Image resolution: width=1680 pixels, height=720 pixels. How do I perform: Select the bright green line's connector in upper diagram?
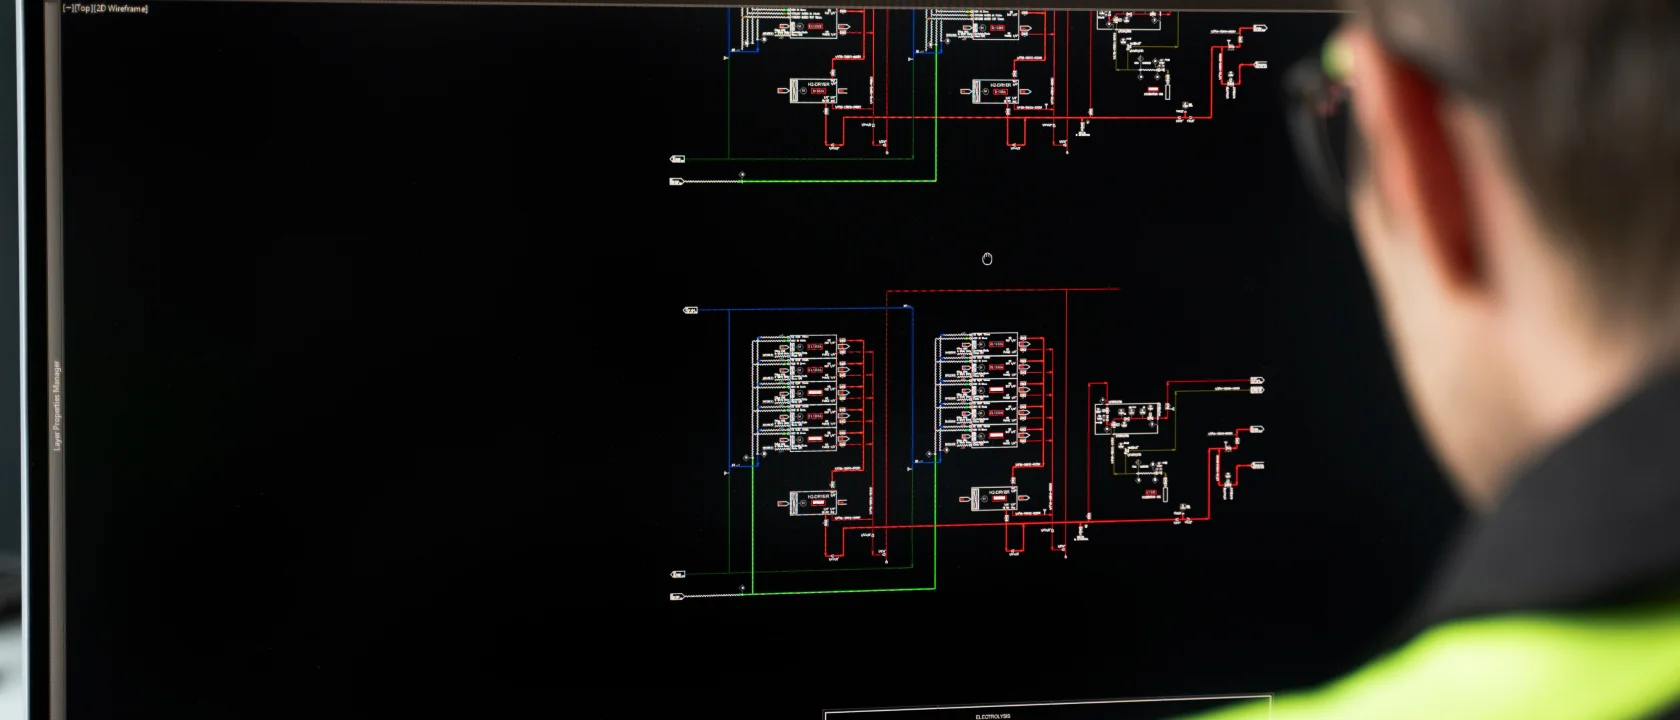(676, 181)
